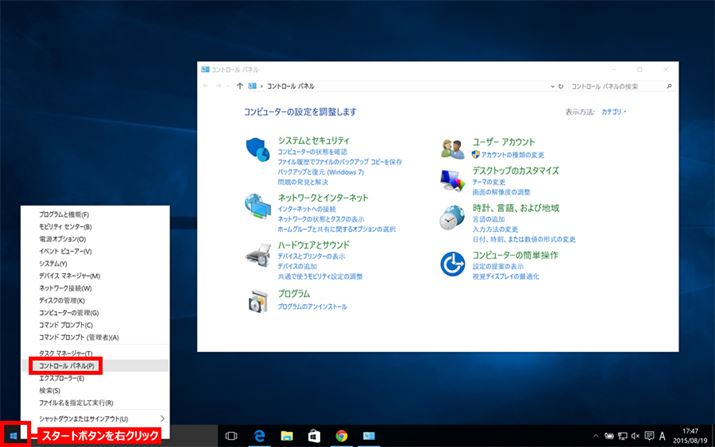715x447 pixels.
Task: Click the Programs category icon
Action: coord(257,300)
